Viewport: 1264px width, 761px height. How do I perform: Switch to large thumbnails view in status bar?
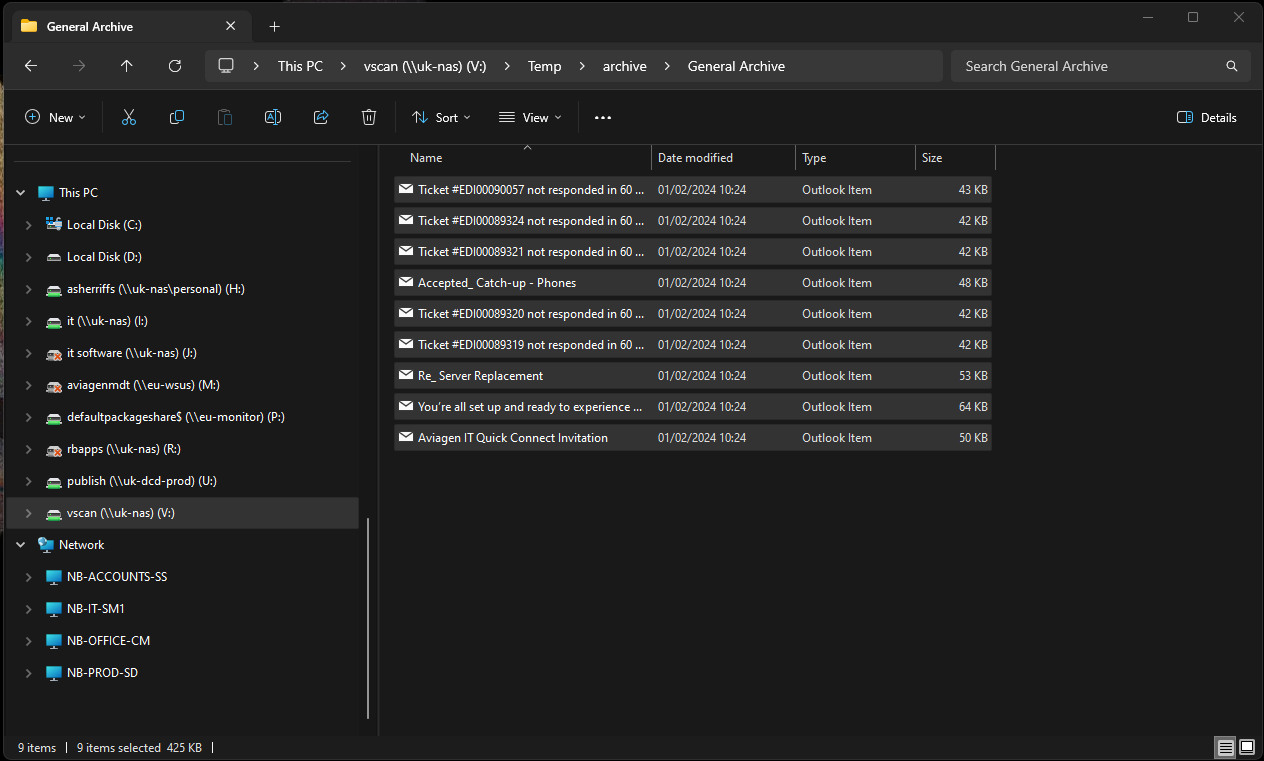click(1247, 747)
